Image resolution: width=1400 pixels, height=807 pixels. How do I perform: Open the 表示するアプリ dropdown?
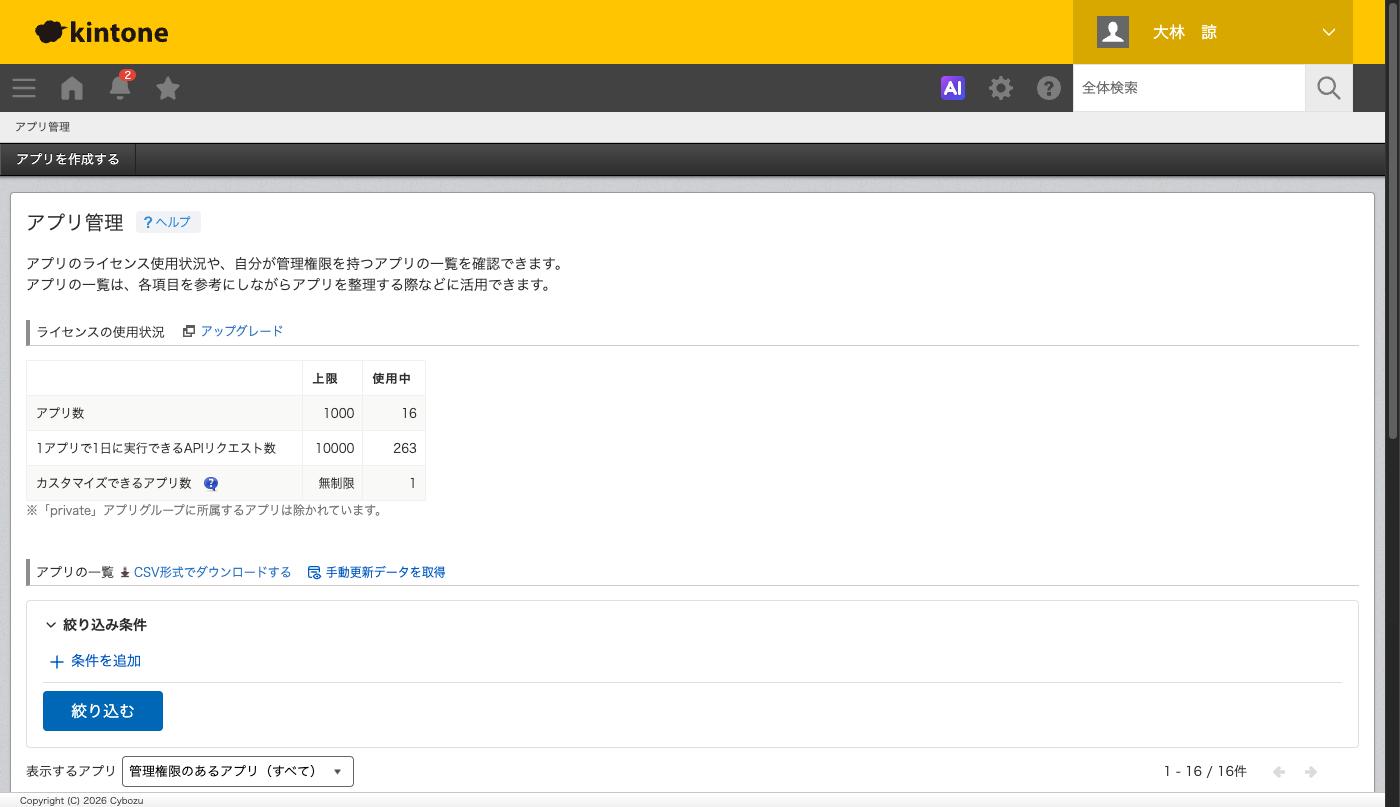point(238,771)
